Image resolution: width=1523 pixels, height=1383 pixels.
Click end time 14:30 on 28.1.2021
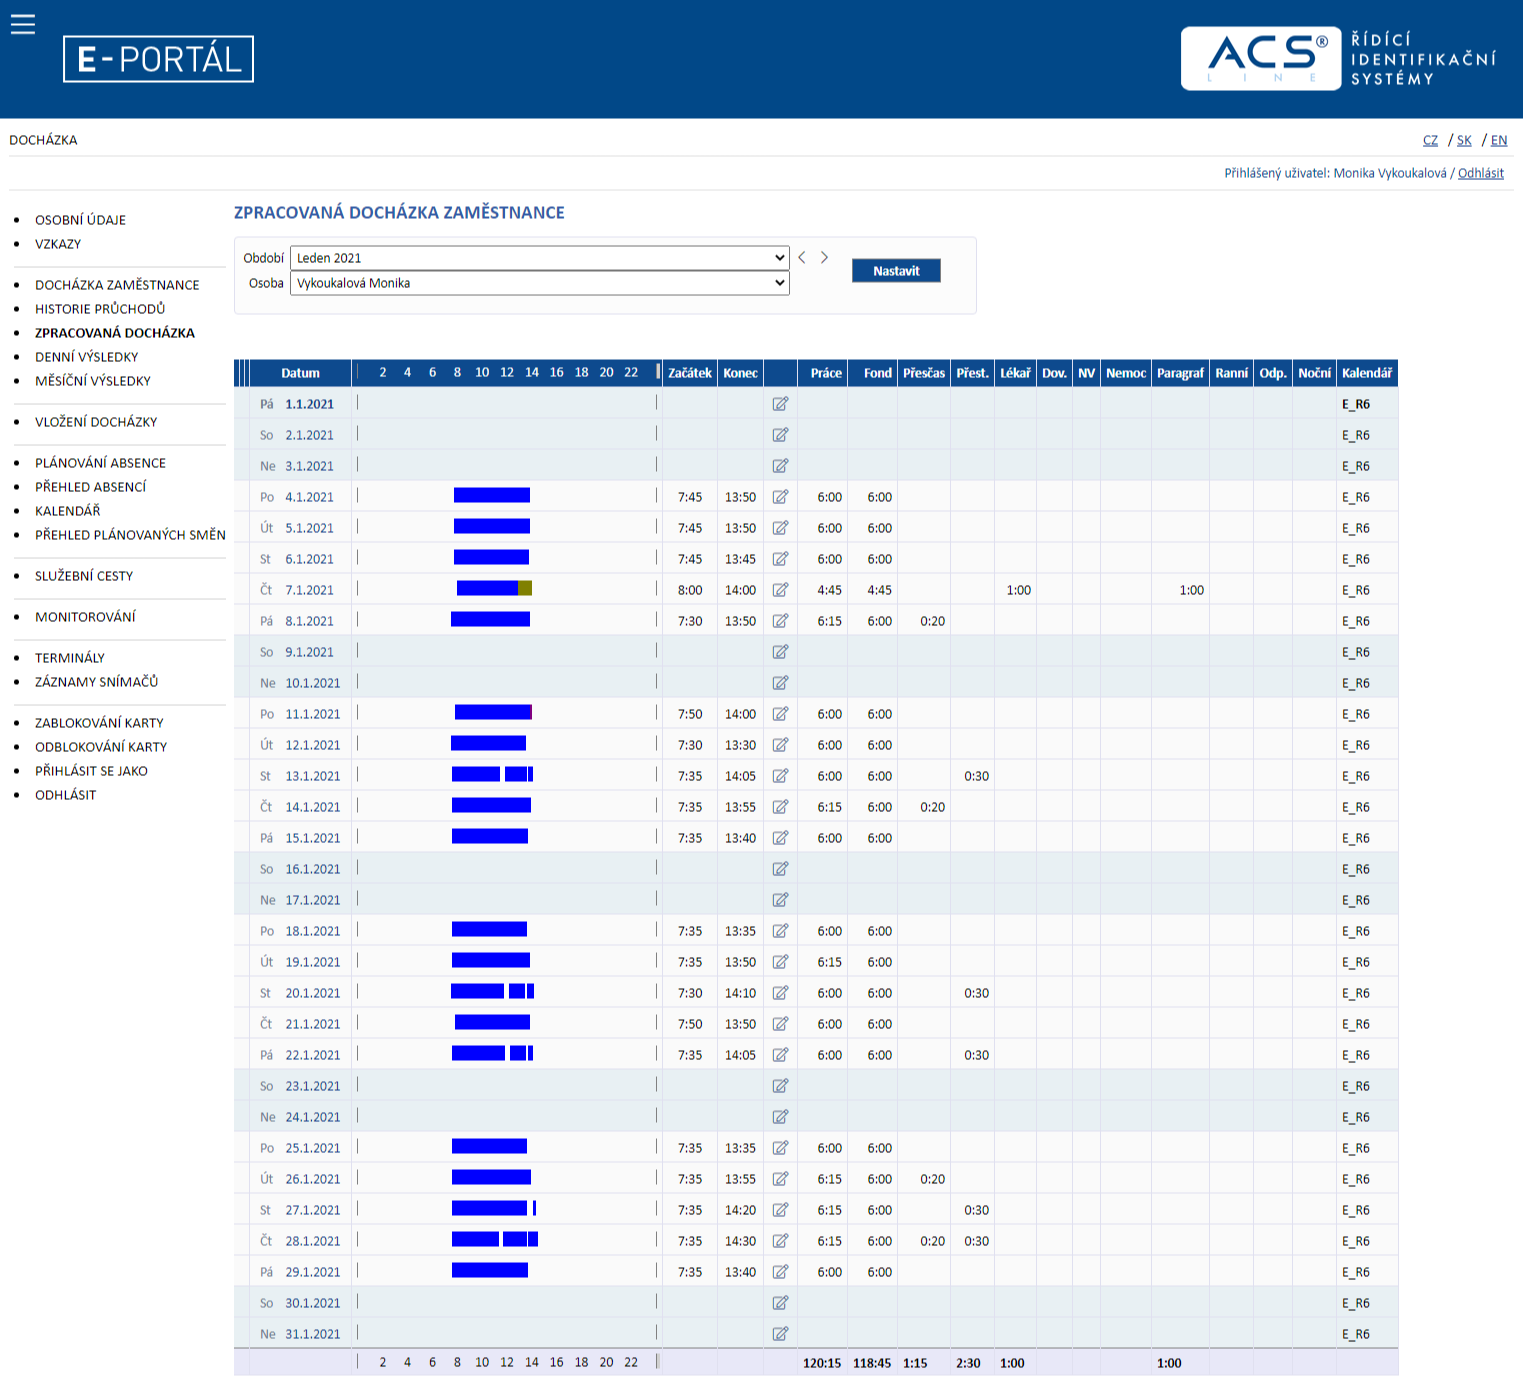point(740,1241)
